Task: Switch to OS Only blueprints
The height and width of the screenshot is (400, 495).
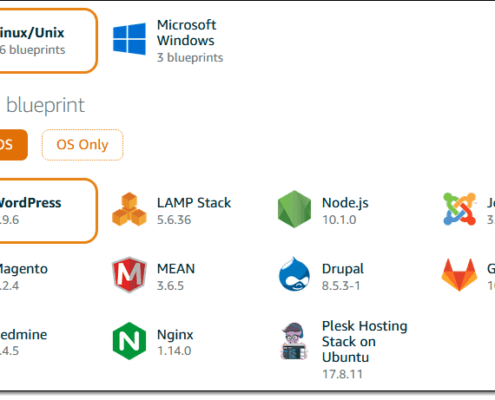Action: (x=82, y=145)
